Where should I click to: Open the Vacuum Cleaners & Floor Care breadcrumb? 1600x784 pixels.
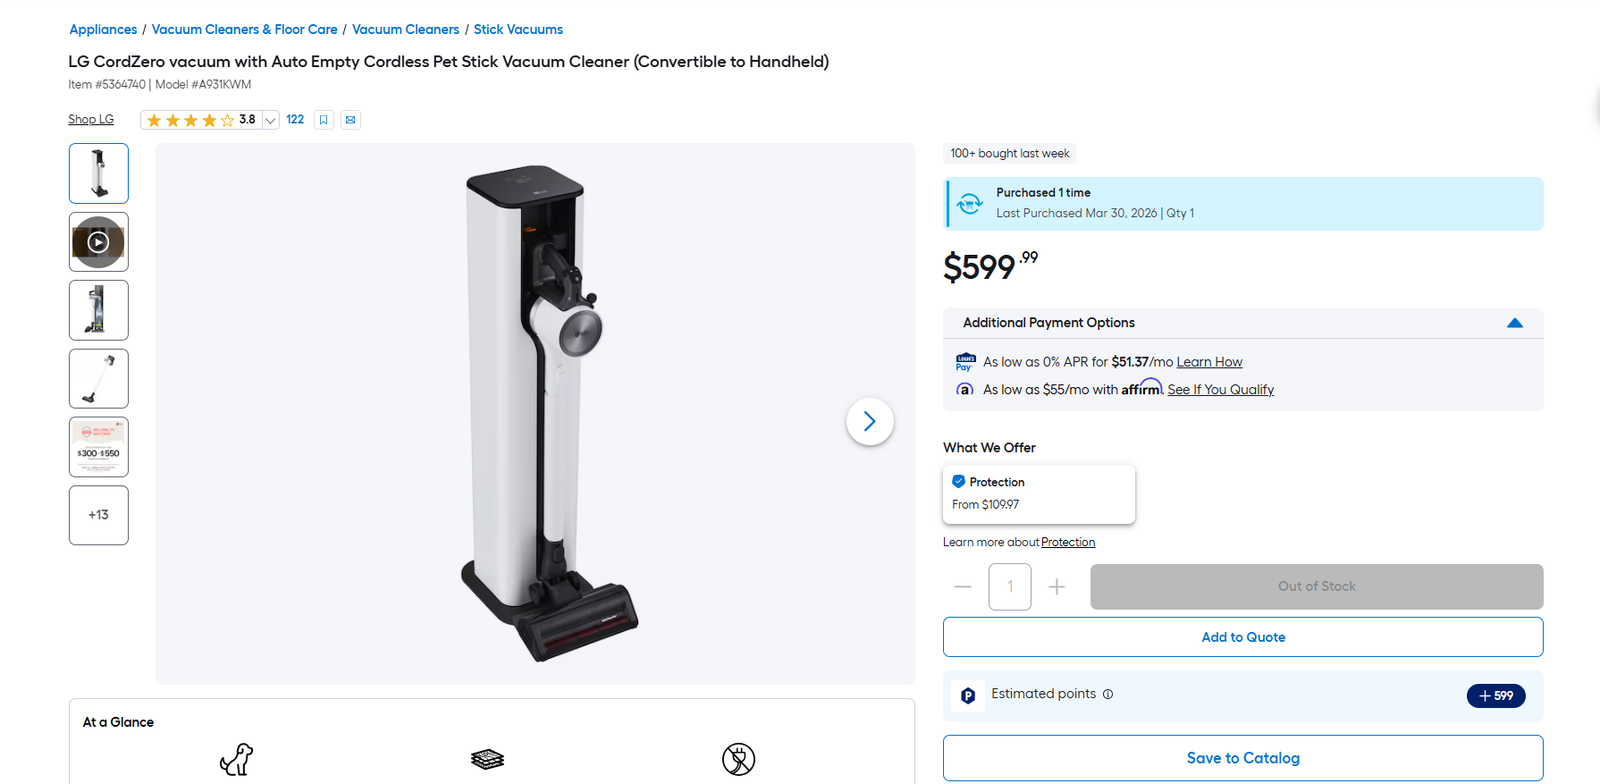(244, 30)
